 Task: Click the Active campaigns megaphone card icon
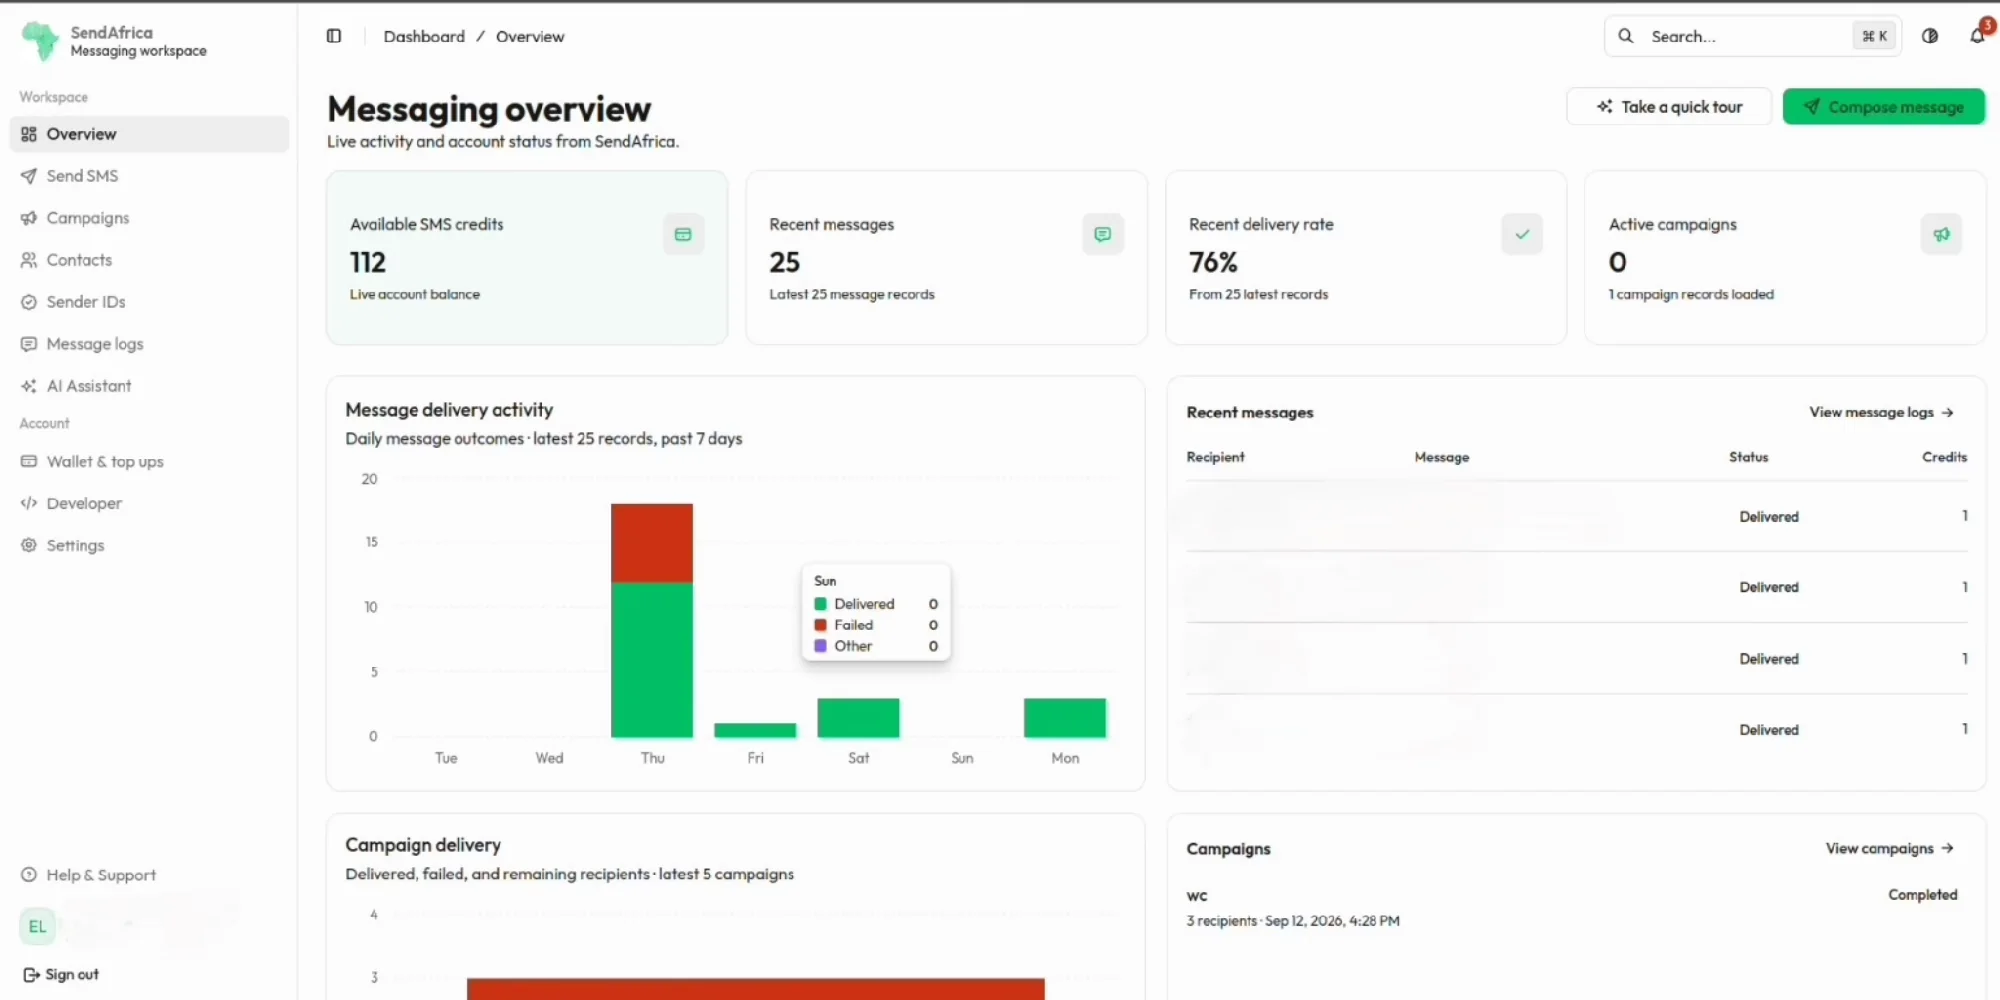pyautogui.click(x=1941, y=235)
